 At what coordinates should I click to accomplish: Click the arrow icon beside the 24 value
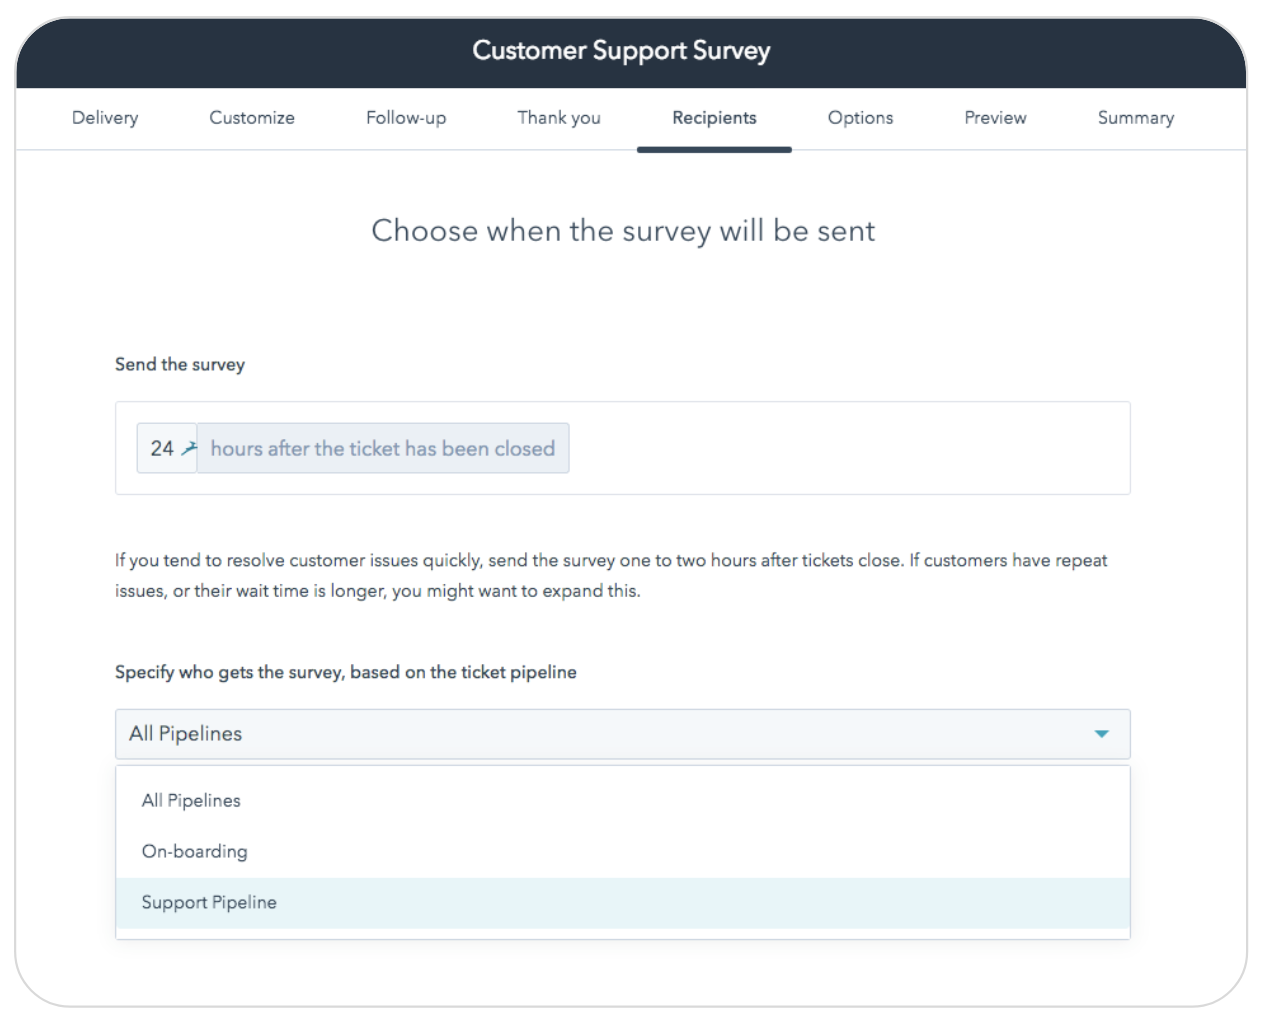189,449
